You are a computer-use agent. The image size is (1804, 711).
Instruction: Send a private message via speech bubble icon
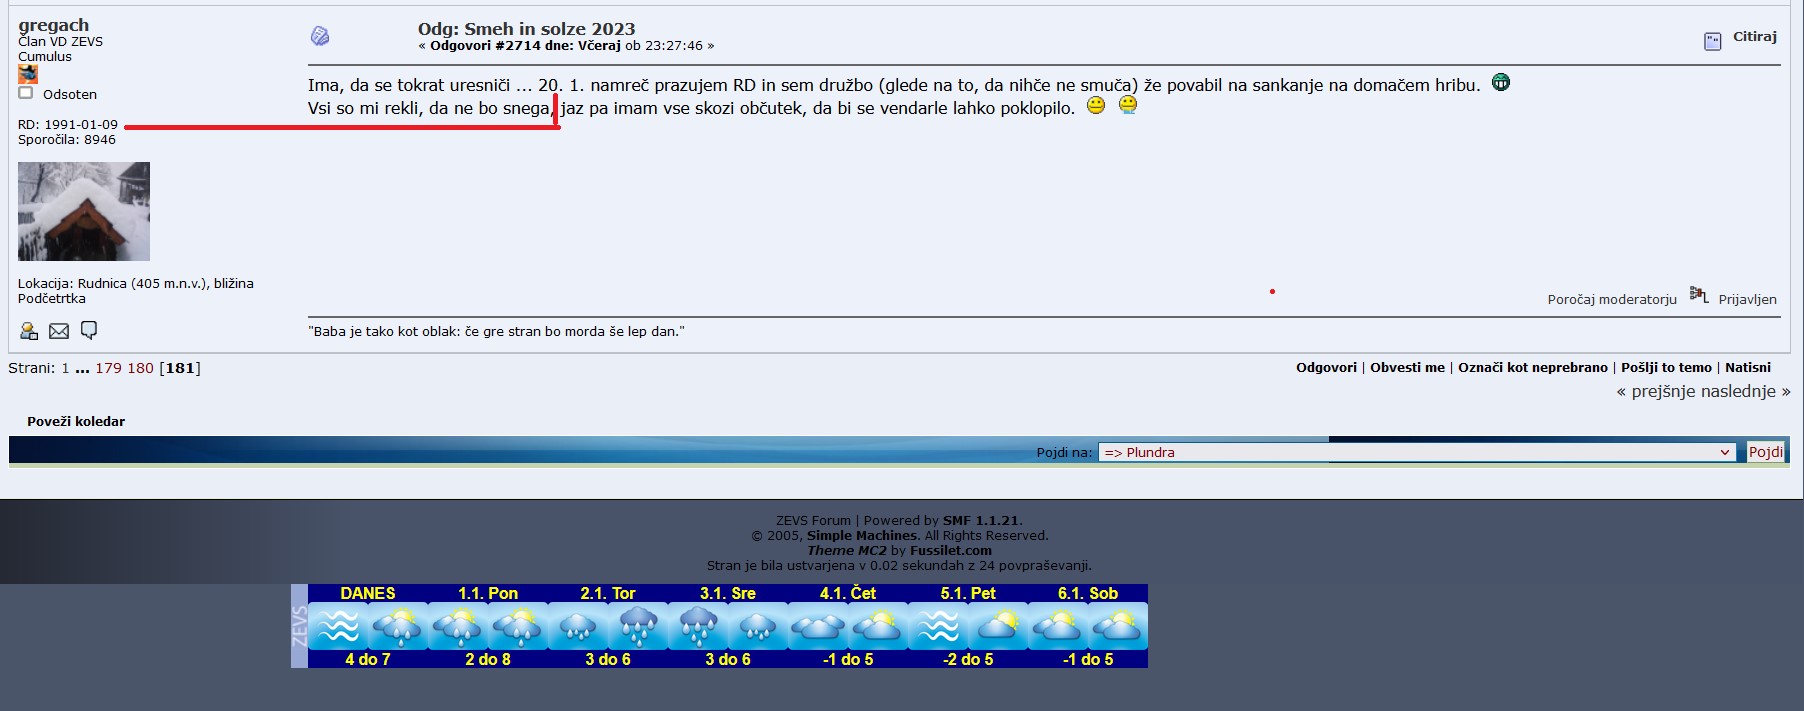pos(89,330)
